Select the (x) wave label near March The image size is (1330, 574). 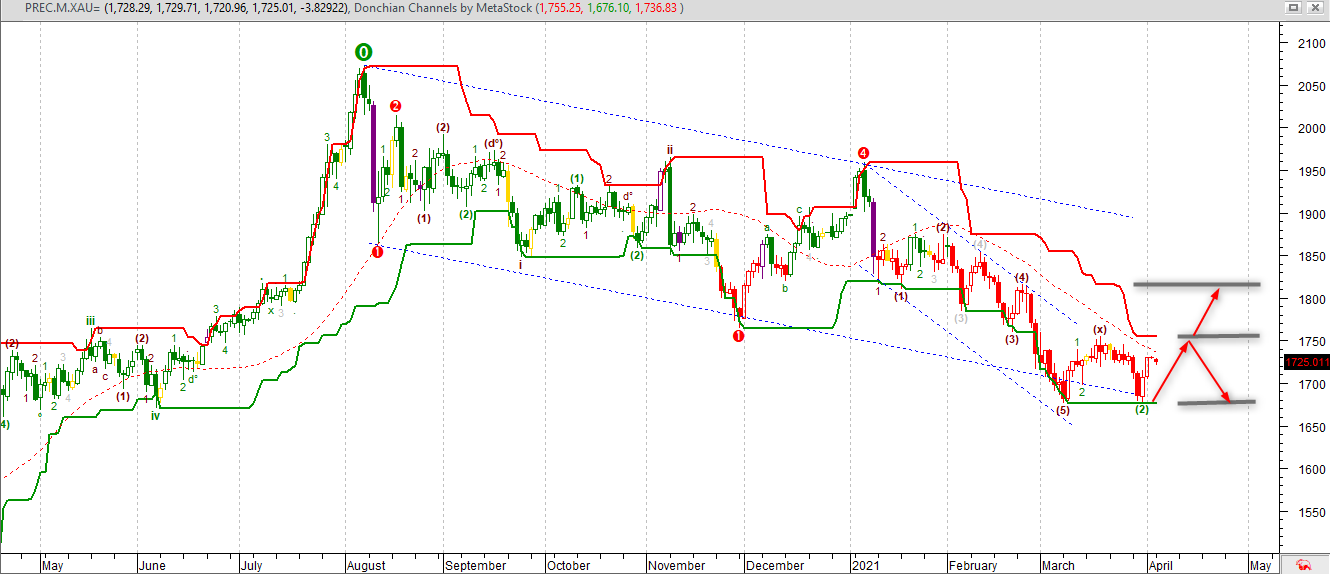click(x=1099, y=329)
